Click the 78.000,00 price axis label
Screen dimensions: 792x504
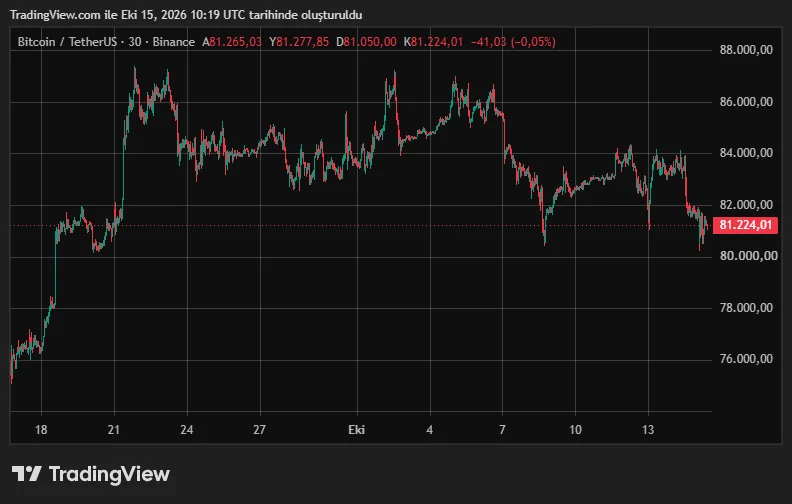coord(746,308)
